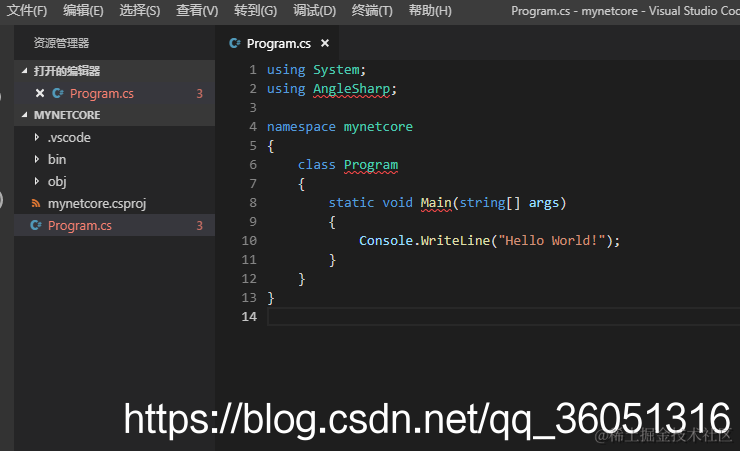The image size is (740, 451).
Task: Click error count 3 badge in open editors
Action: (x=200, y=93)
